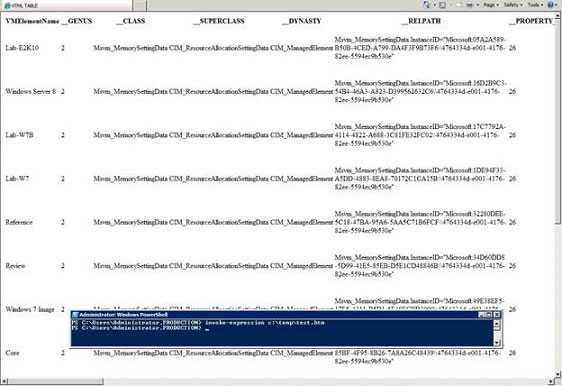Click the horizontal scrollbar left arrow
562x386 pixels.
coord(4,381)
